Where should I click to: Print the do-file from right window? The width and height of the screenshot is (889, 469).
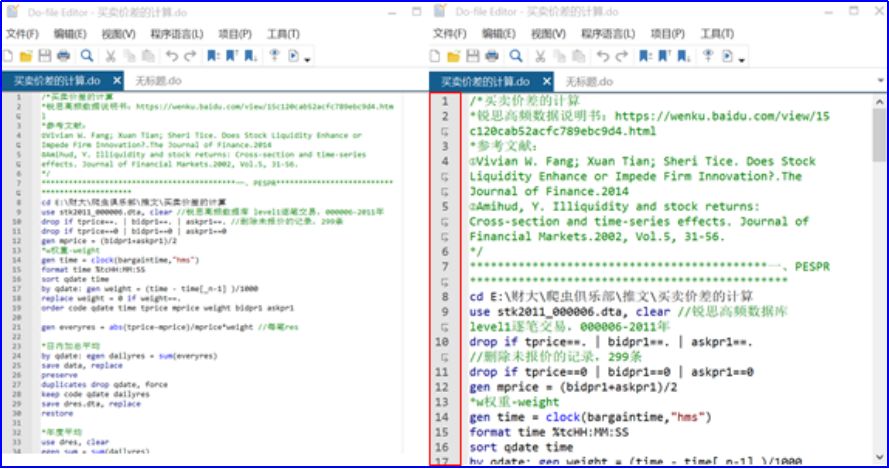[x=492, y=56]
